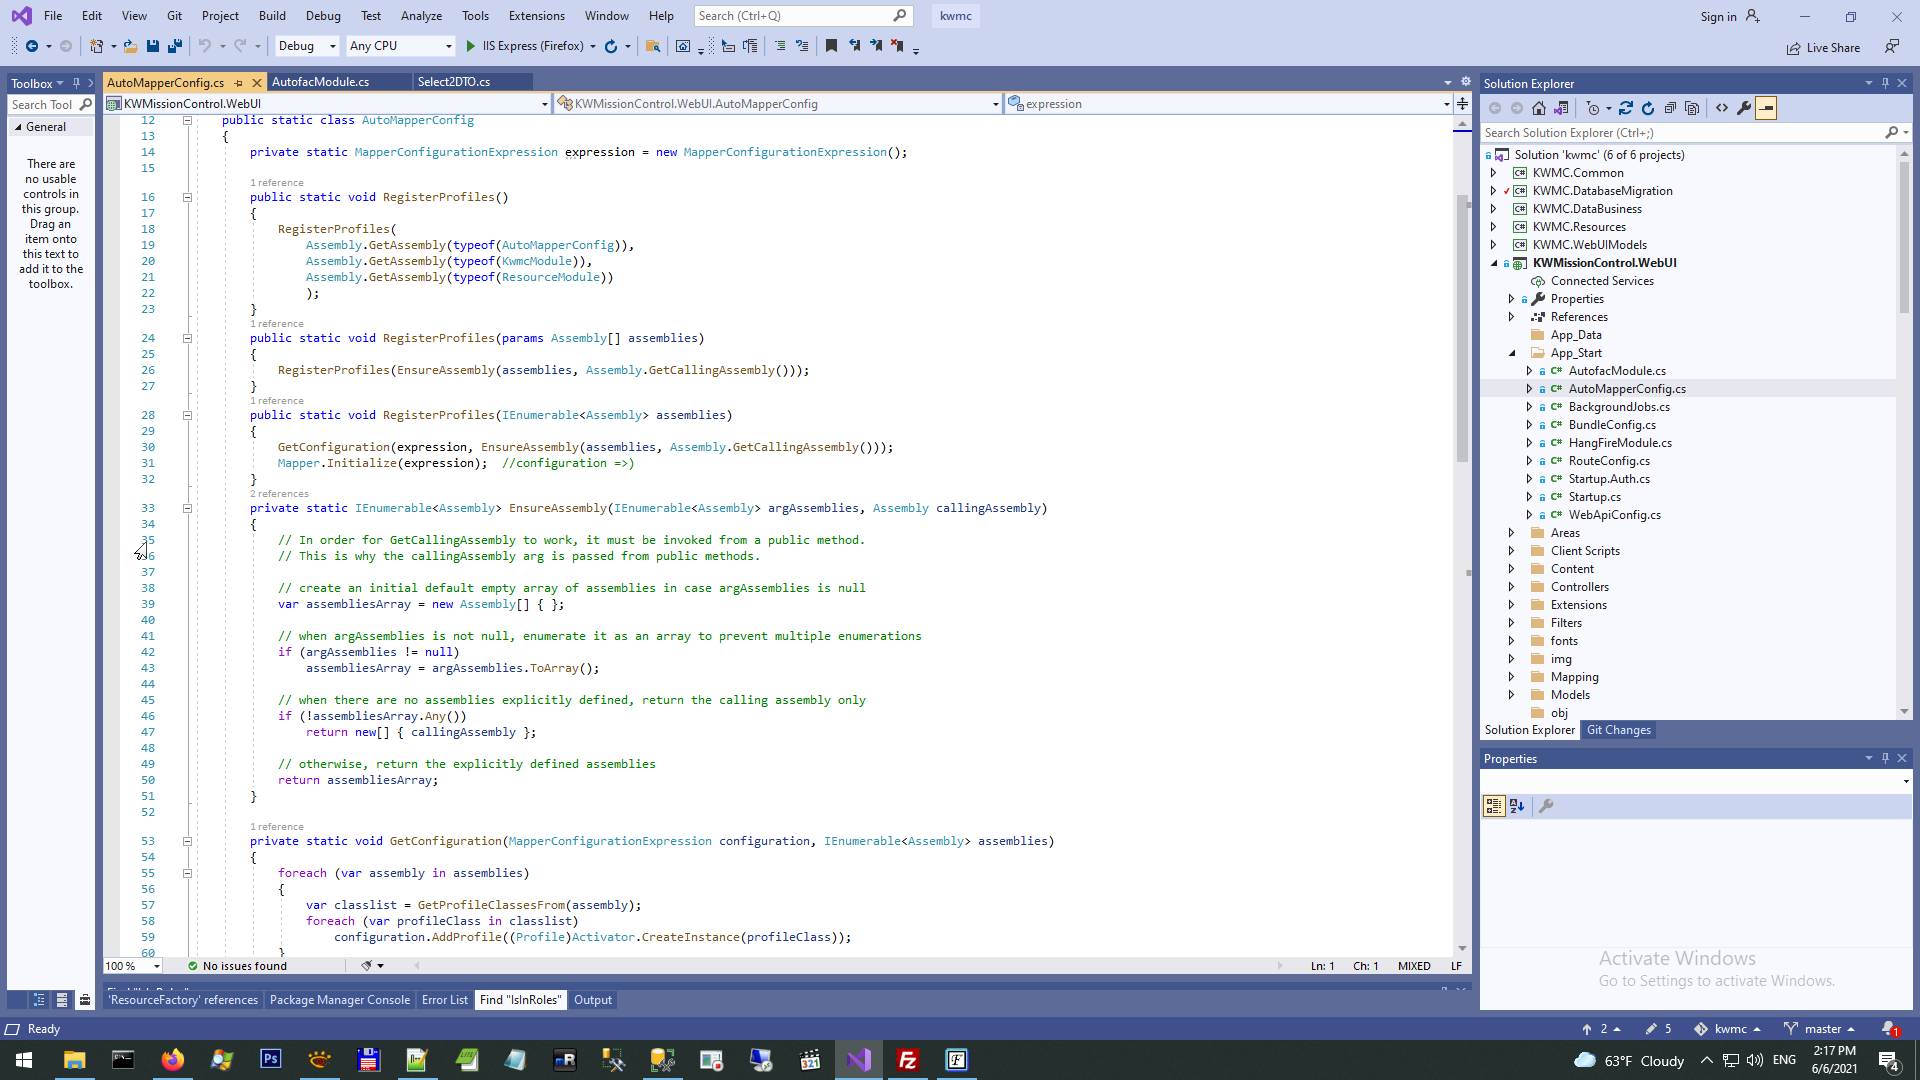Click the Search Solution Explorer field
The height and width of the screenshot is (1080, 1920).
pyautogui.click(x=1680, y=132)
